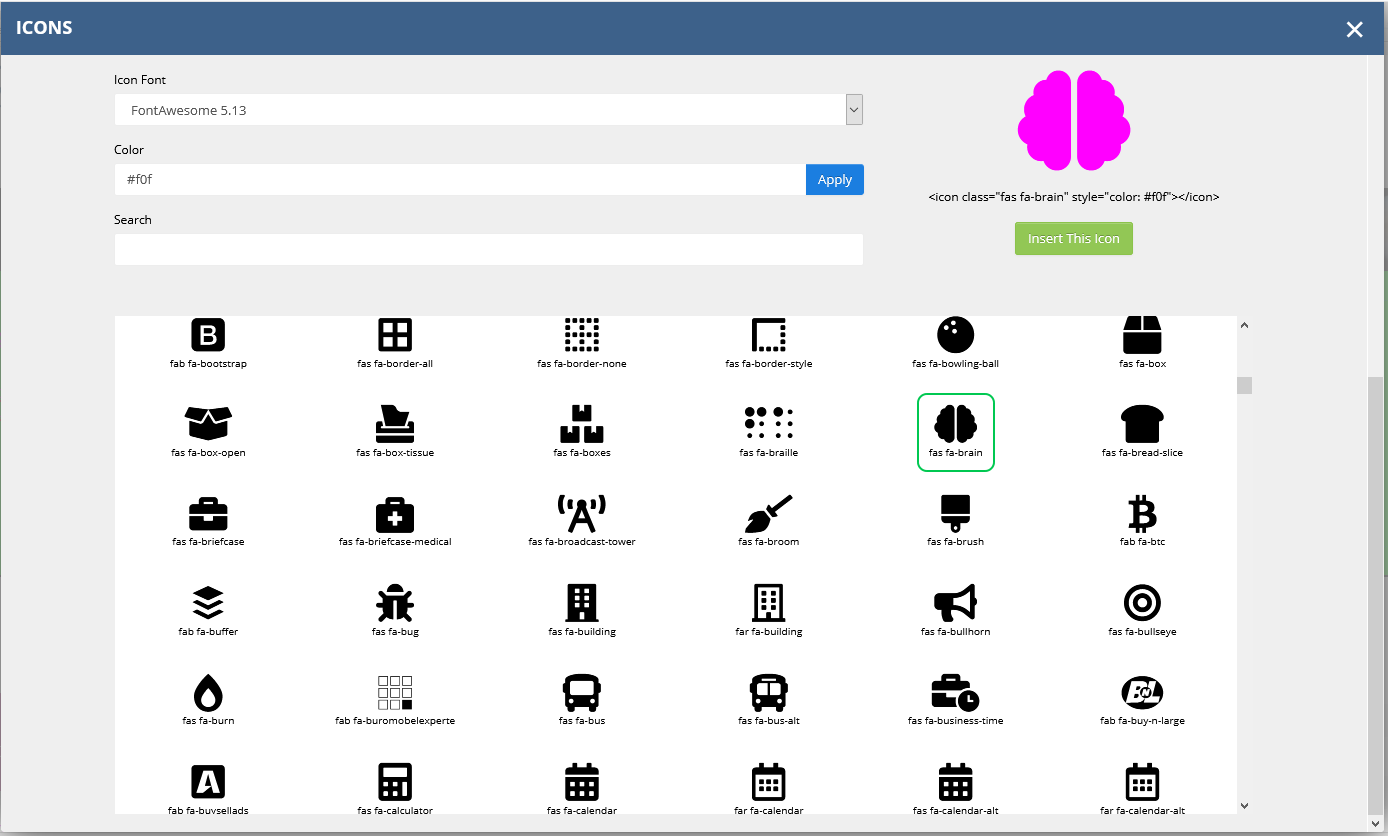Click the Insert This Icon button
Viewport: 1388px width, 836px height.
1074,239
